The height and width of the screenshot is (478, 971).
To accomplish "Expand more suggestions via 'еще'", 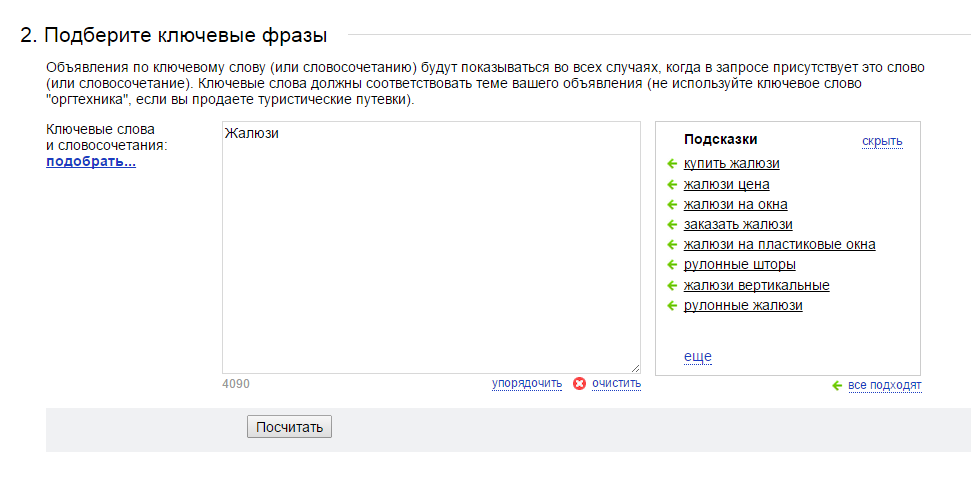I will click(697, 357).
